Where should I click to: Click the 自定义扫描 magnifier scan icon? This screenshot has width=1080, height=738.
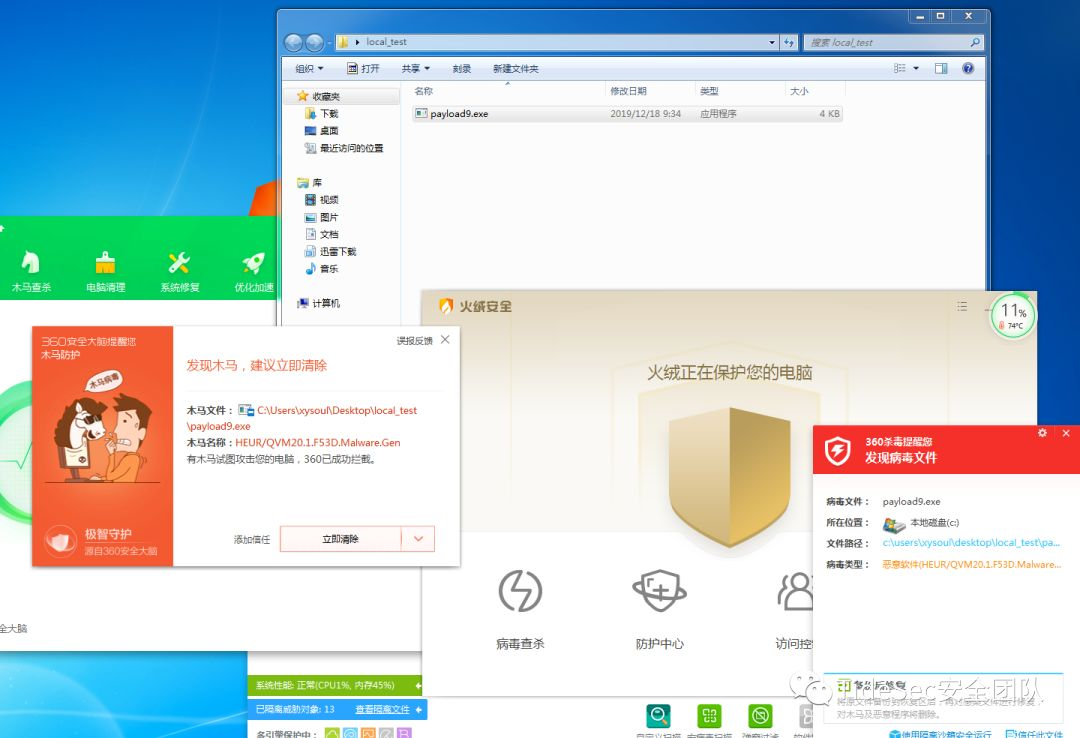click(x=659, y=715)
